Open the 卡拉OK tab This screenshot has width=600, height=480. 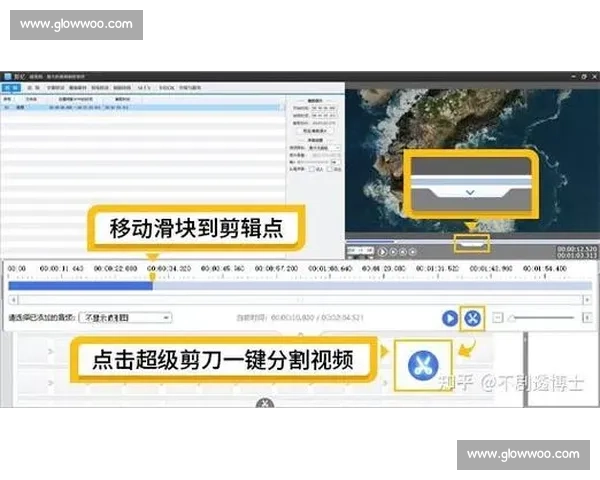pos(166,88)
